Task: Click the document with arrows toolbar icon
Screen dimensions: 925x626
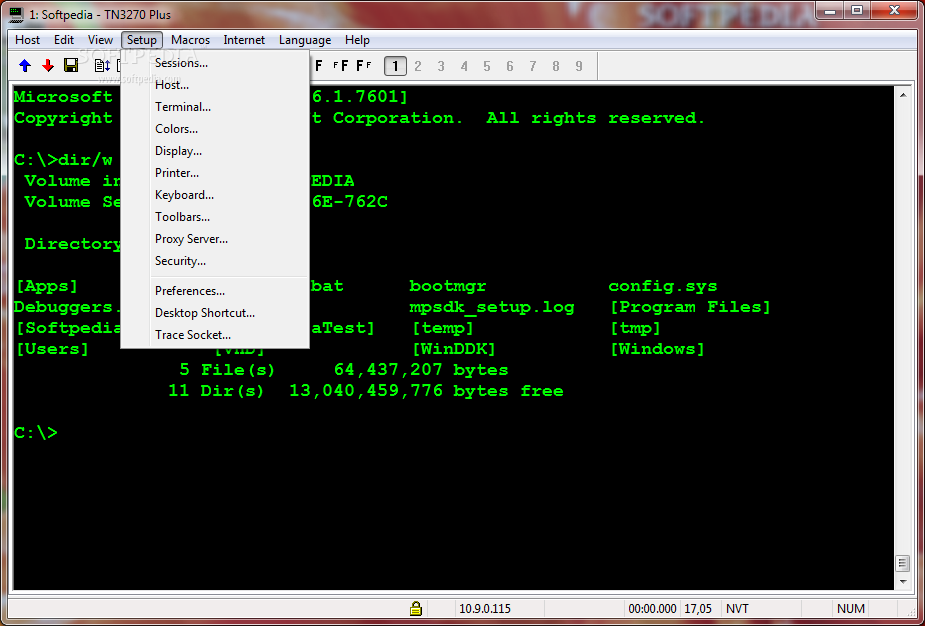Action: click(103, 65)
